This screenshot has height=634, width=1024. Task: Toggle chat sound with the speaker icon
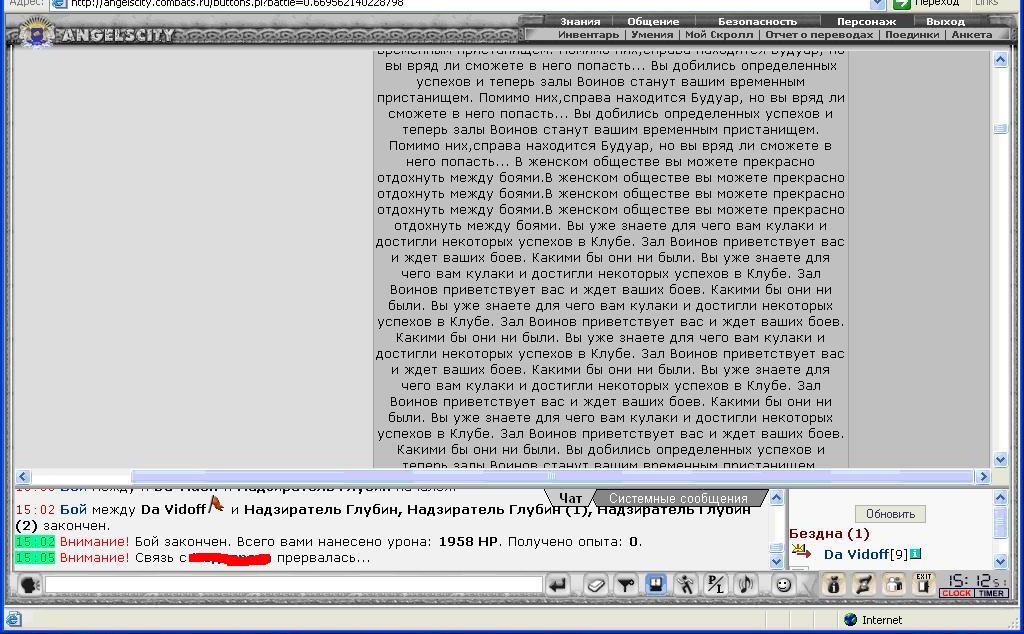coord(746,585)
